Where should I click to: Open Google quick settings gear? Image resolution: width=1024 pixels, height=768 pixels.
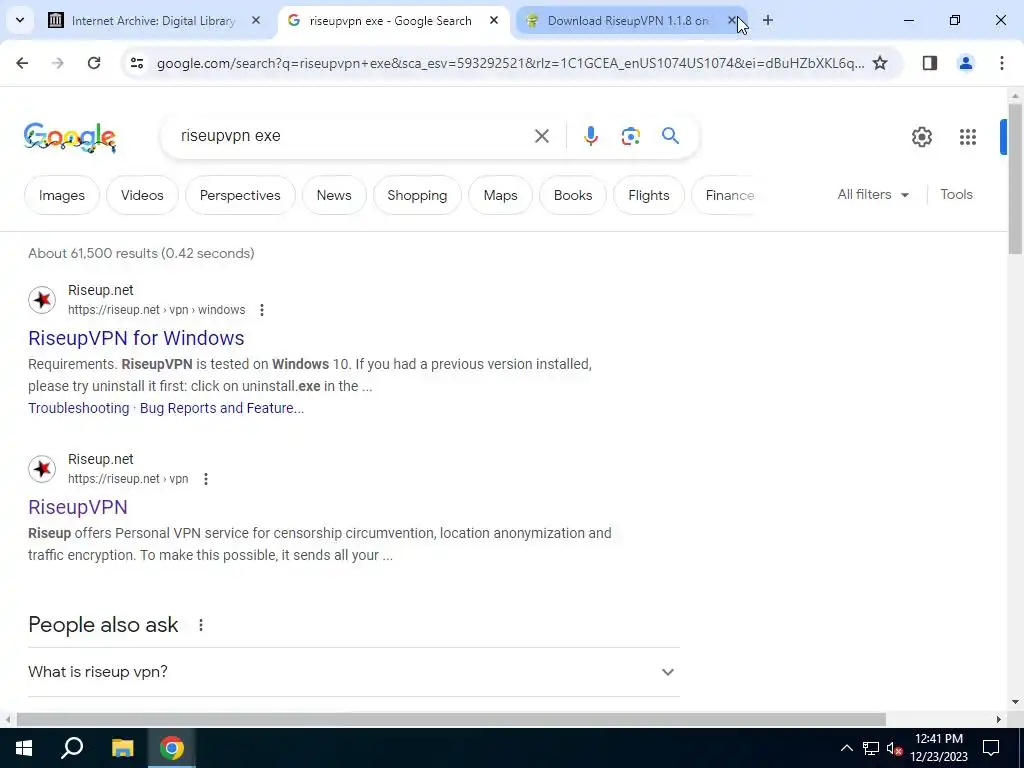pyautogui.click(x=921, y=136)
